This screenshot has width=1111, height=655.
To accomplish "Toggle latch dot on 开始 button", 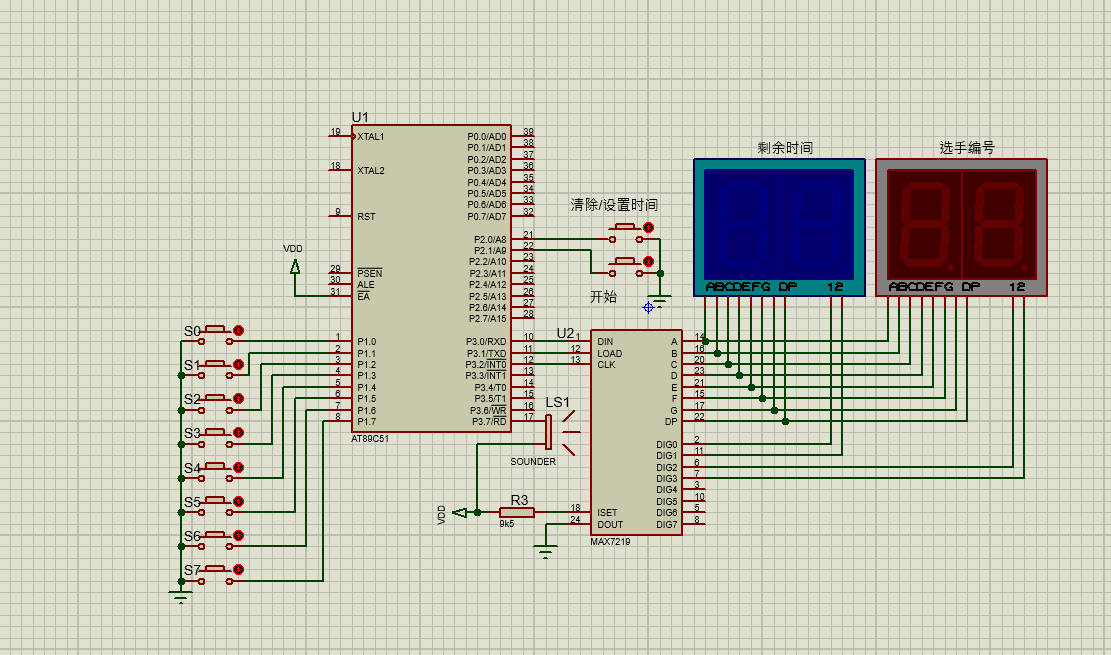I will [648, 262].
